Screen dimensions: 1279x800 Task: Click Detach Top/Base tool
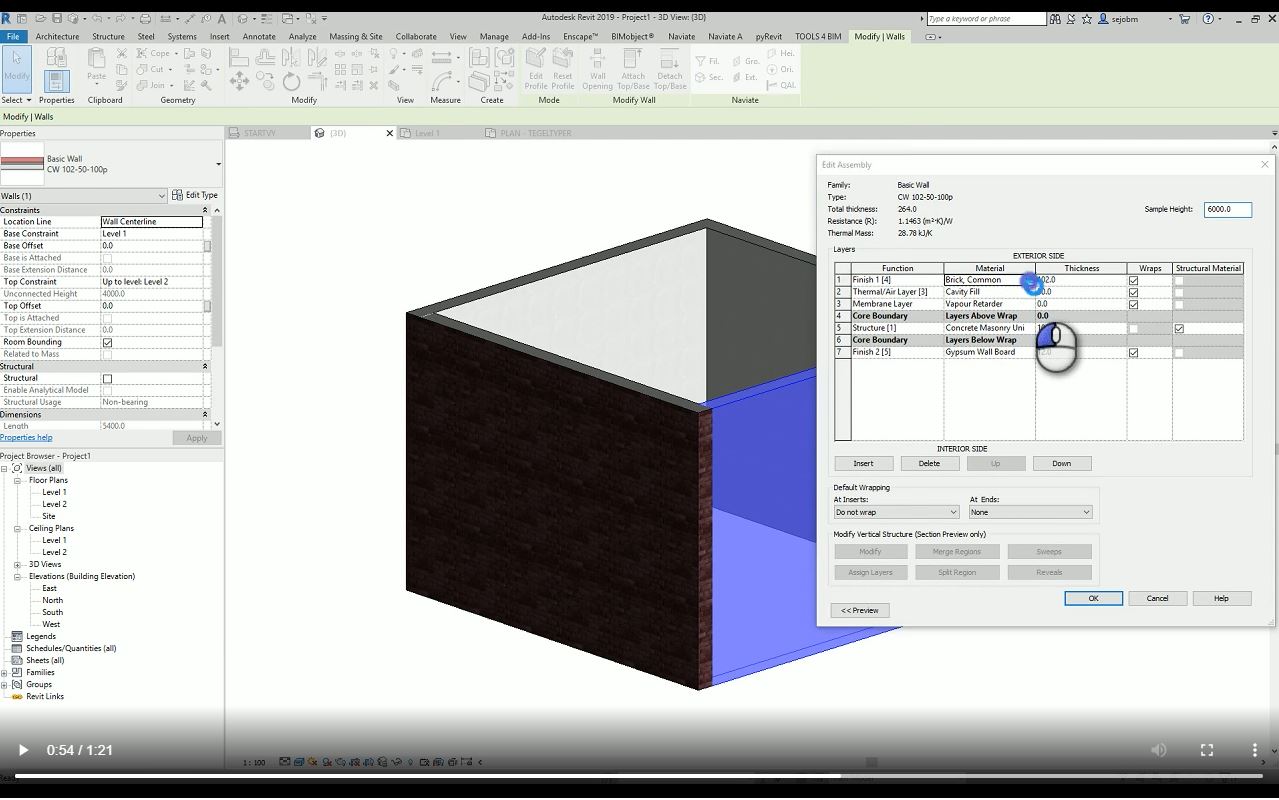pos(670,68)
